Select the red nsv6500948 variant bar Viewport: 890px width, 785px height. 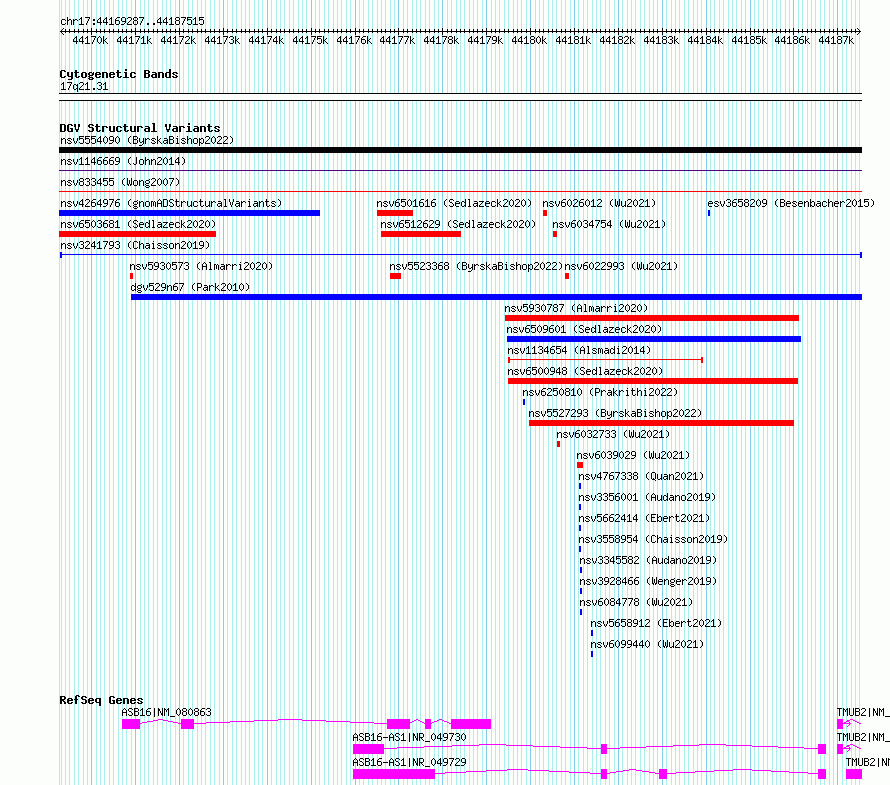653,381
